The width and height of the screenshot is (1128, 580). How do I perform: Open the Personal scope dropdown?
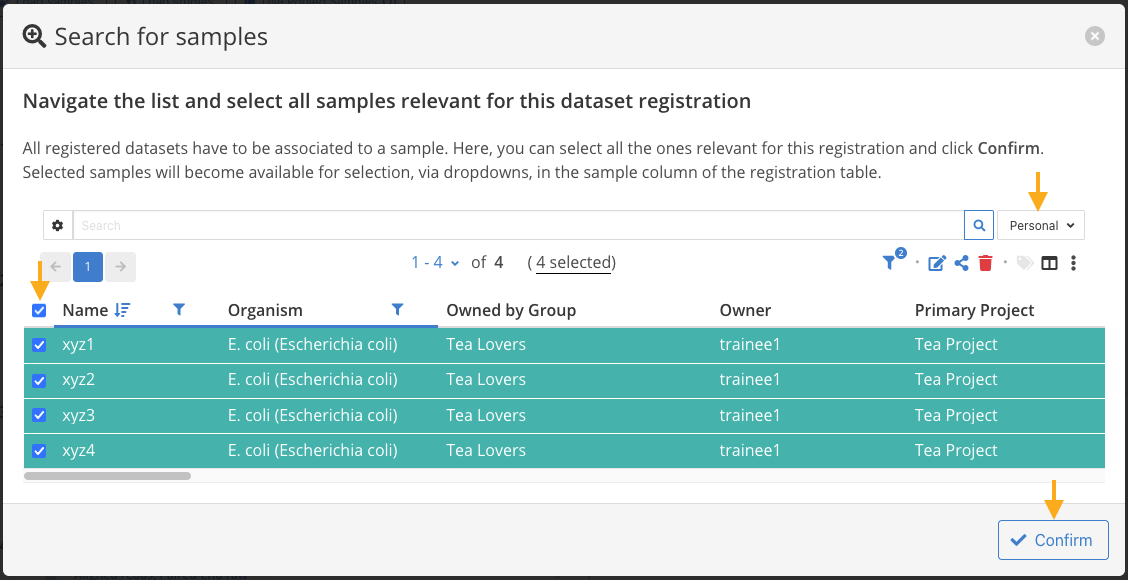click(1041, 225)
